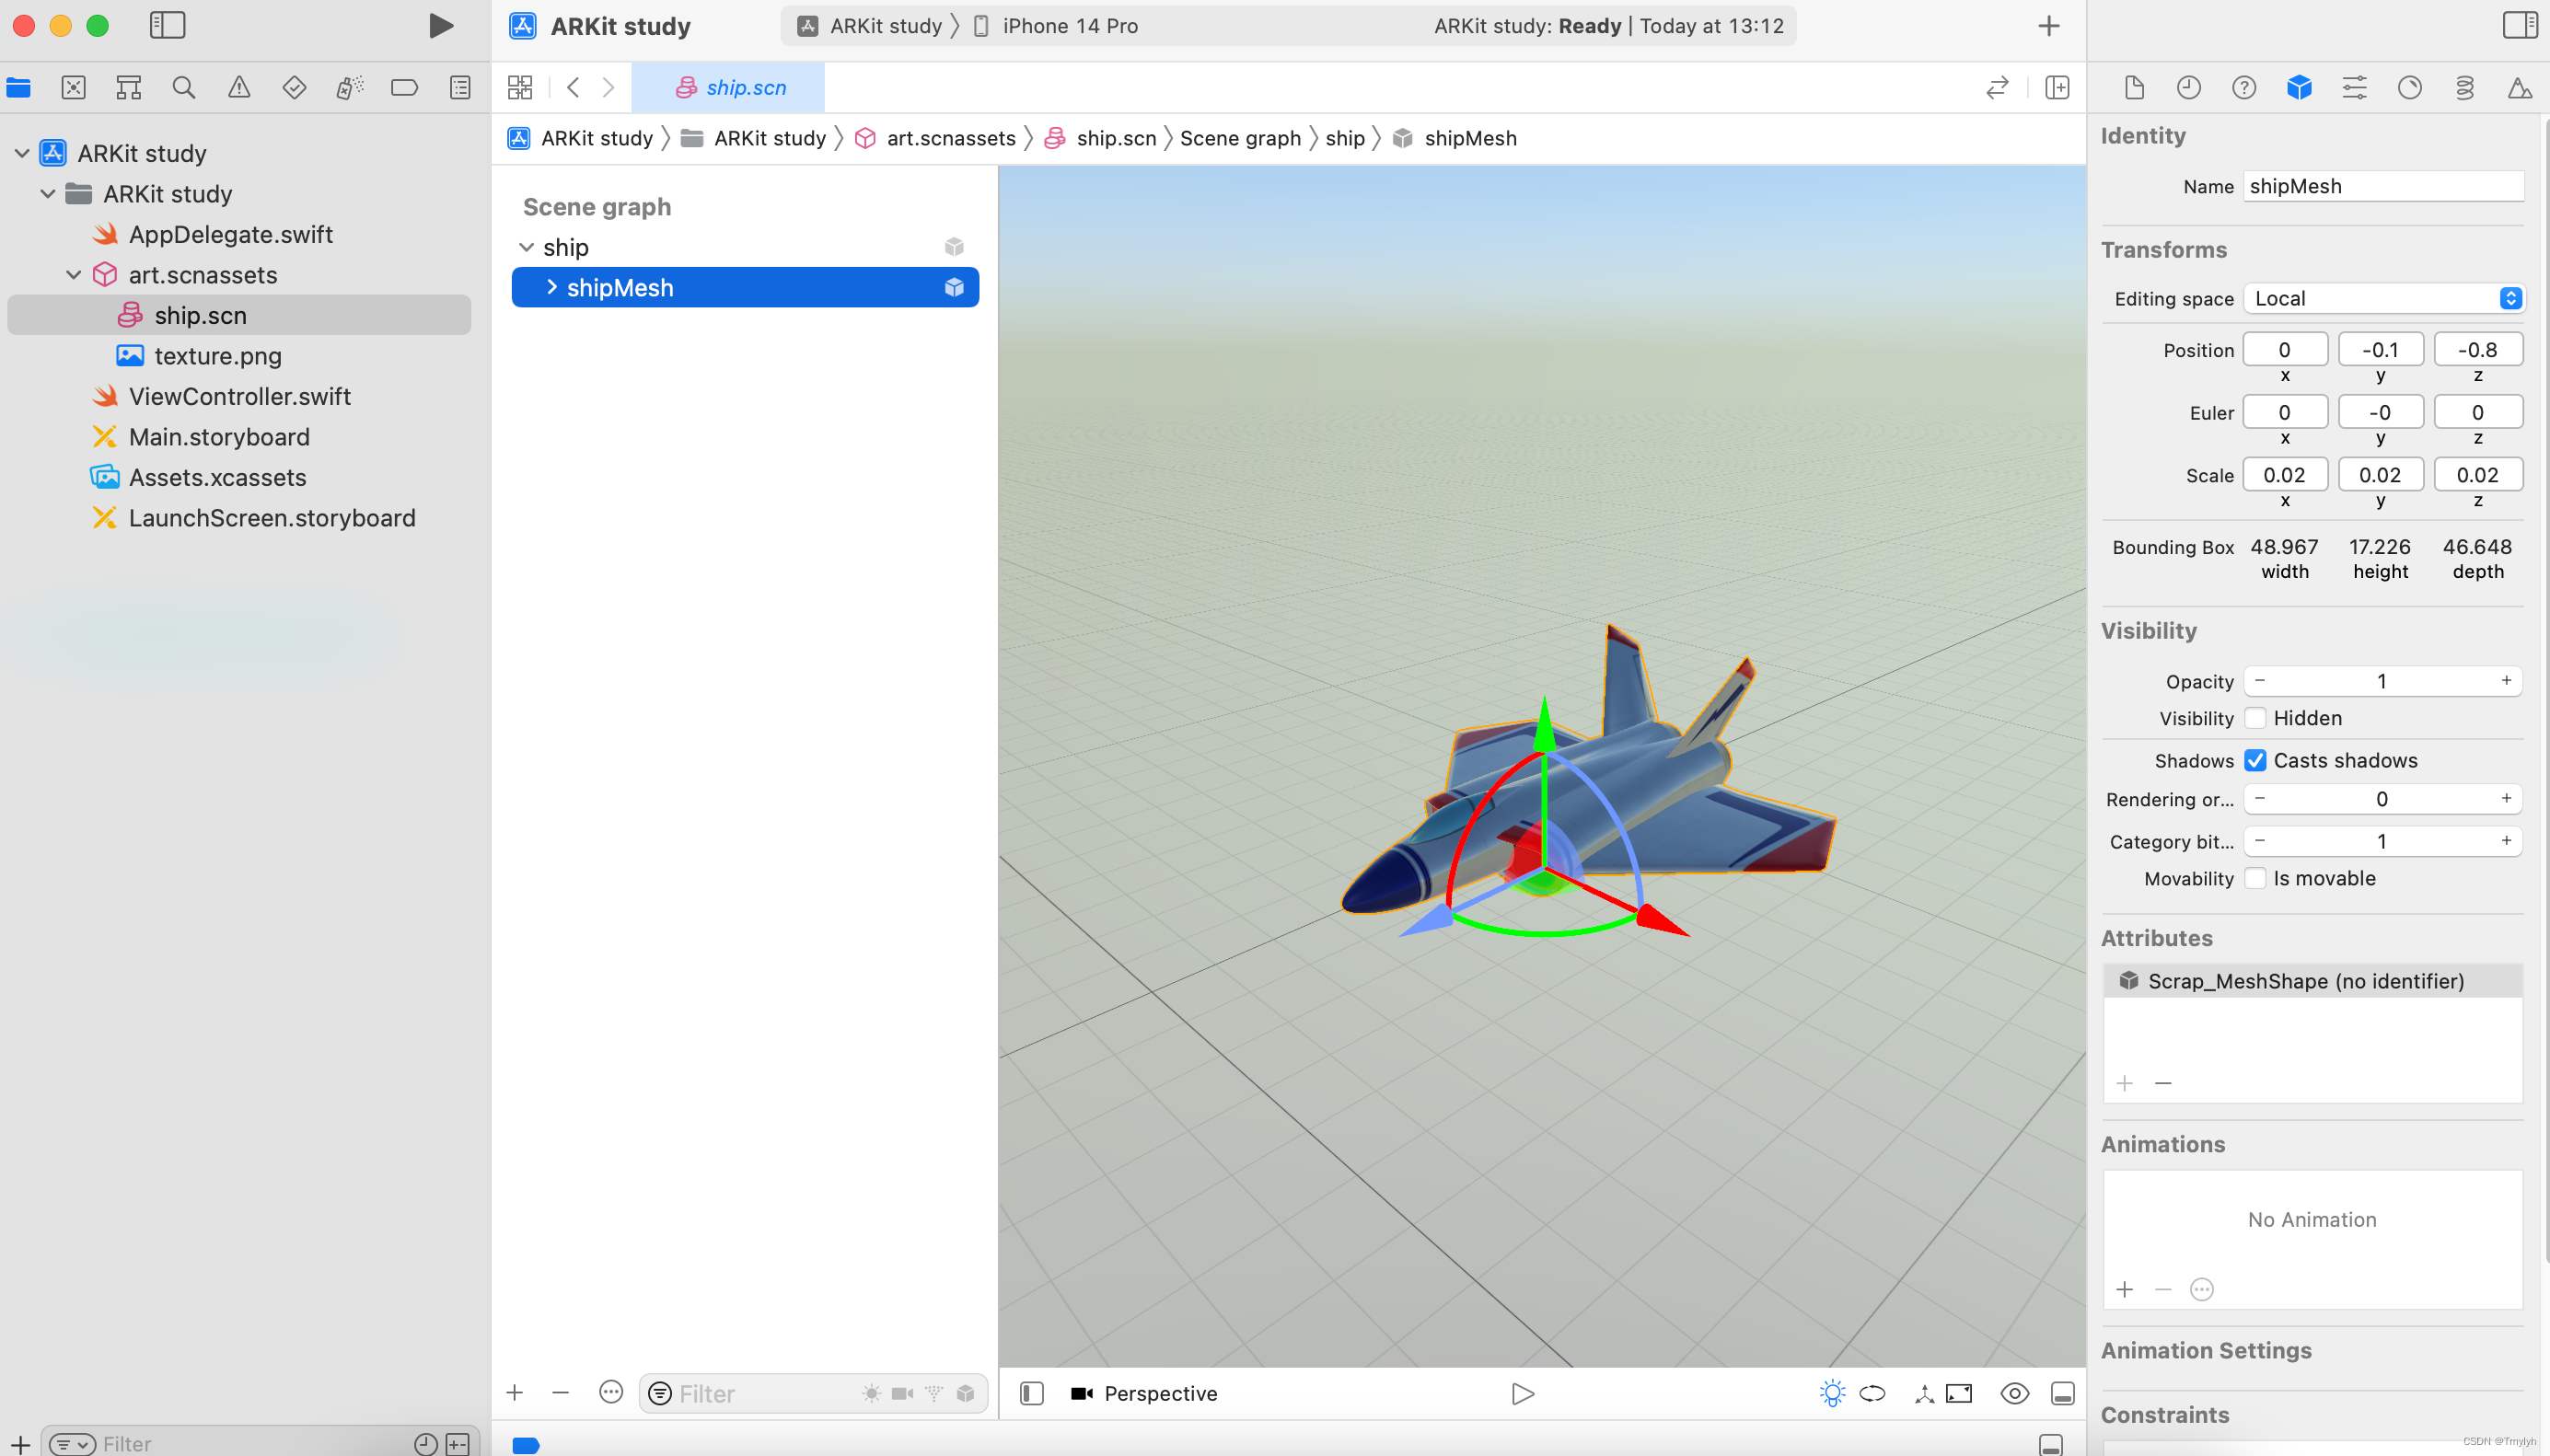Viewport: 2550px width, 1456px height.
Task: Open the Node inspector cube icon
Action: (x=2298, y=88)
